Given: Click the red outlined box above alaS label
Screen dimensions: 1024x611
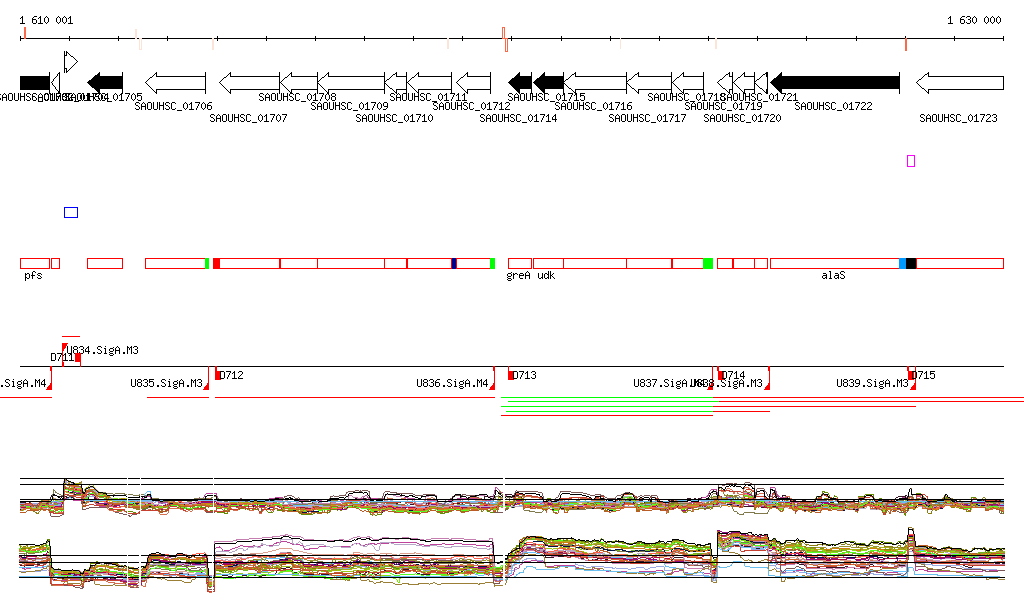Looking at the screenshot, I should click(835, 264).
